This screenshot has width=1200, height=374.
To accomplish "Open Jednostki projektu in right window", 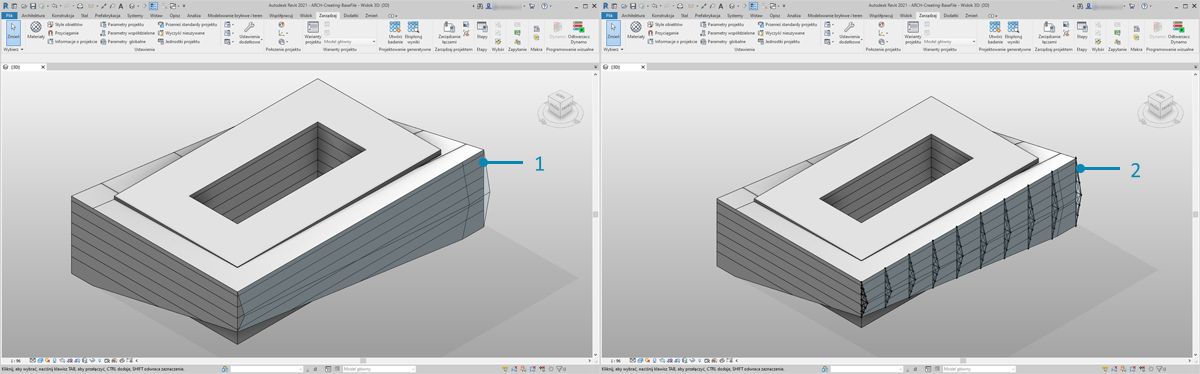I will [x=779, y=41].
